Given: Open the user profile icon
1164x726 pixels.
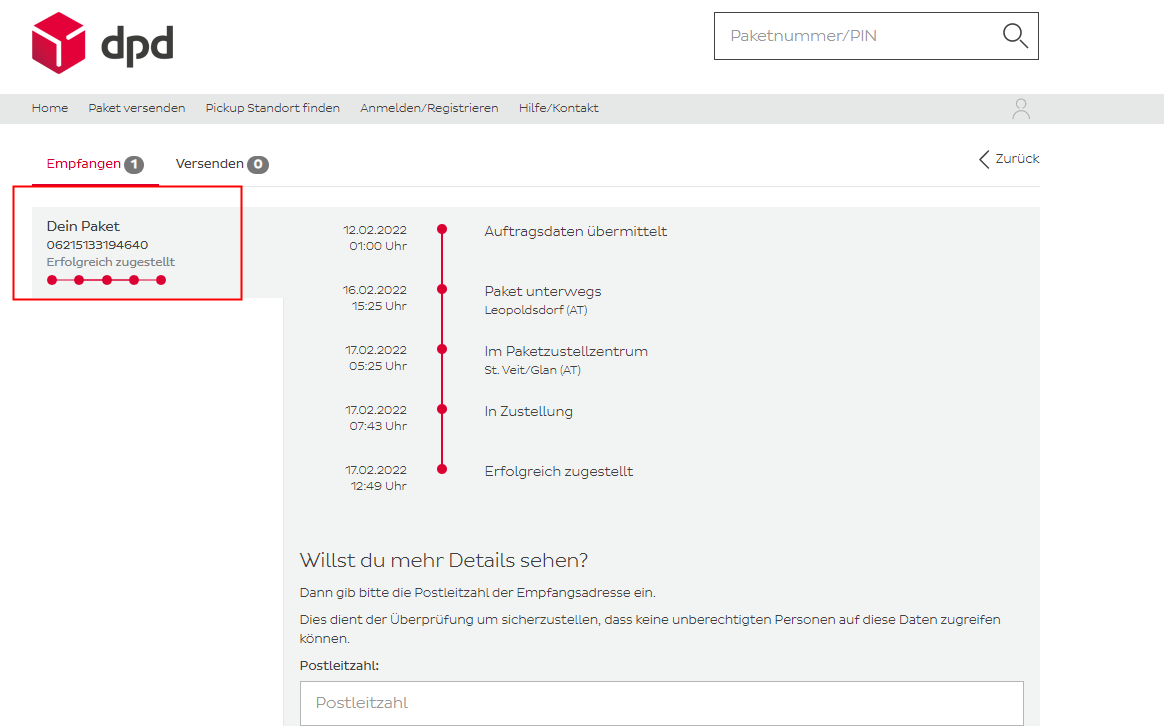Looking at the screenshot, I should (x=1020, y=109).
